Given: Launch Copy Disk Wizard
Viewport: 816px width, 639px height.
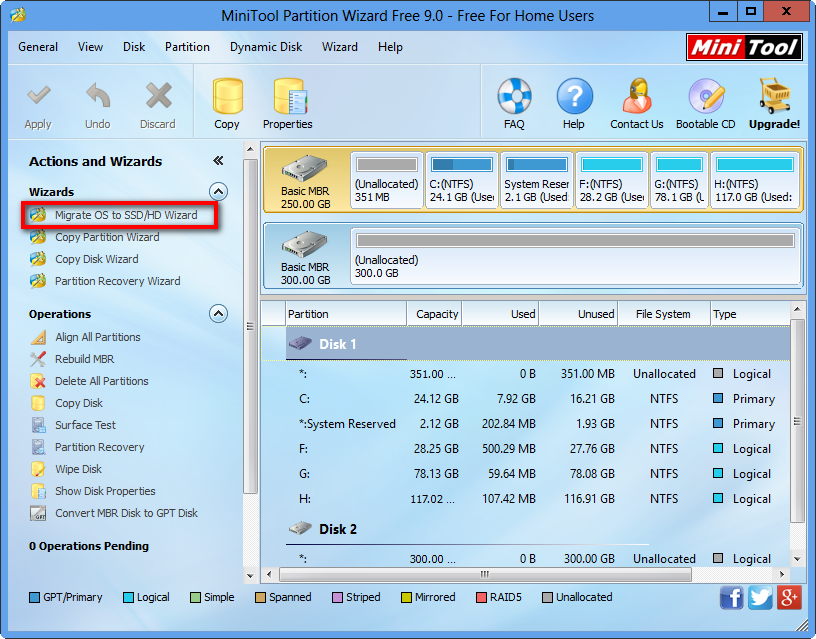Looking at the screenshot, I should coord(97,259).
